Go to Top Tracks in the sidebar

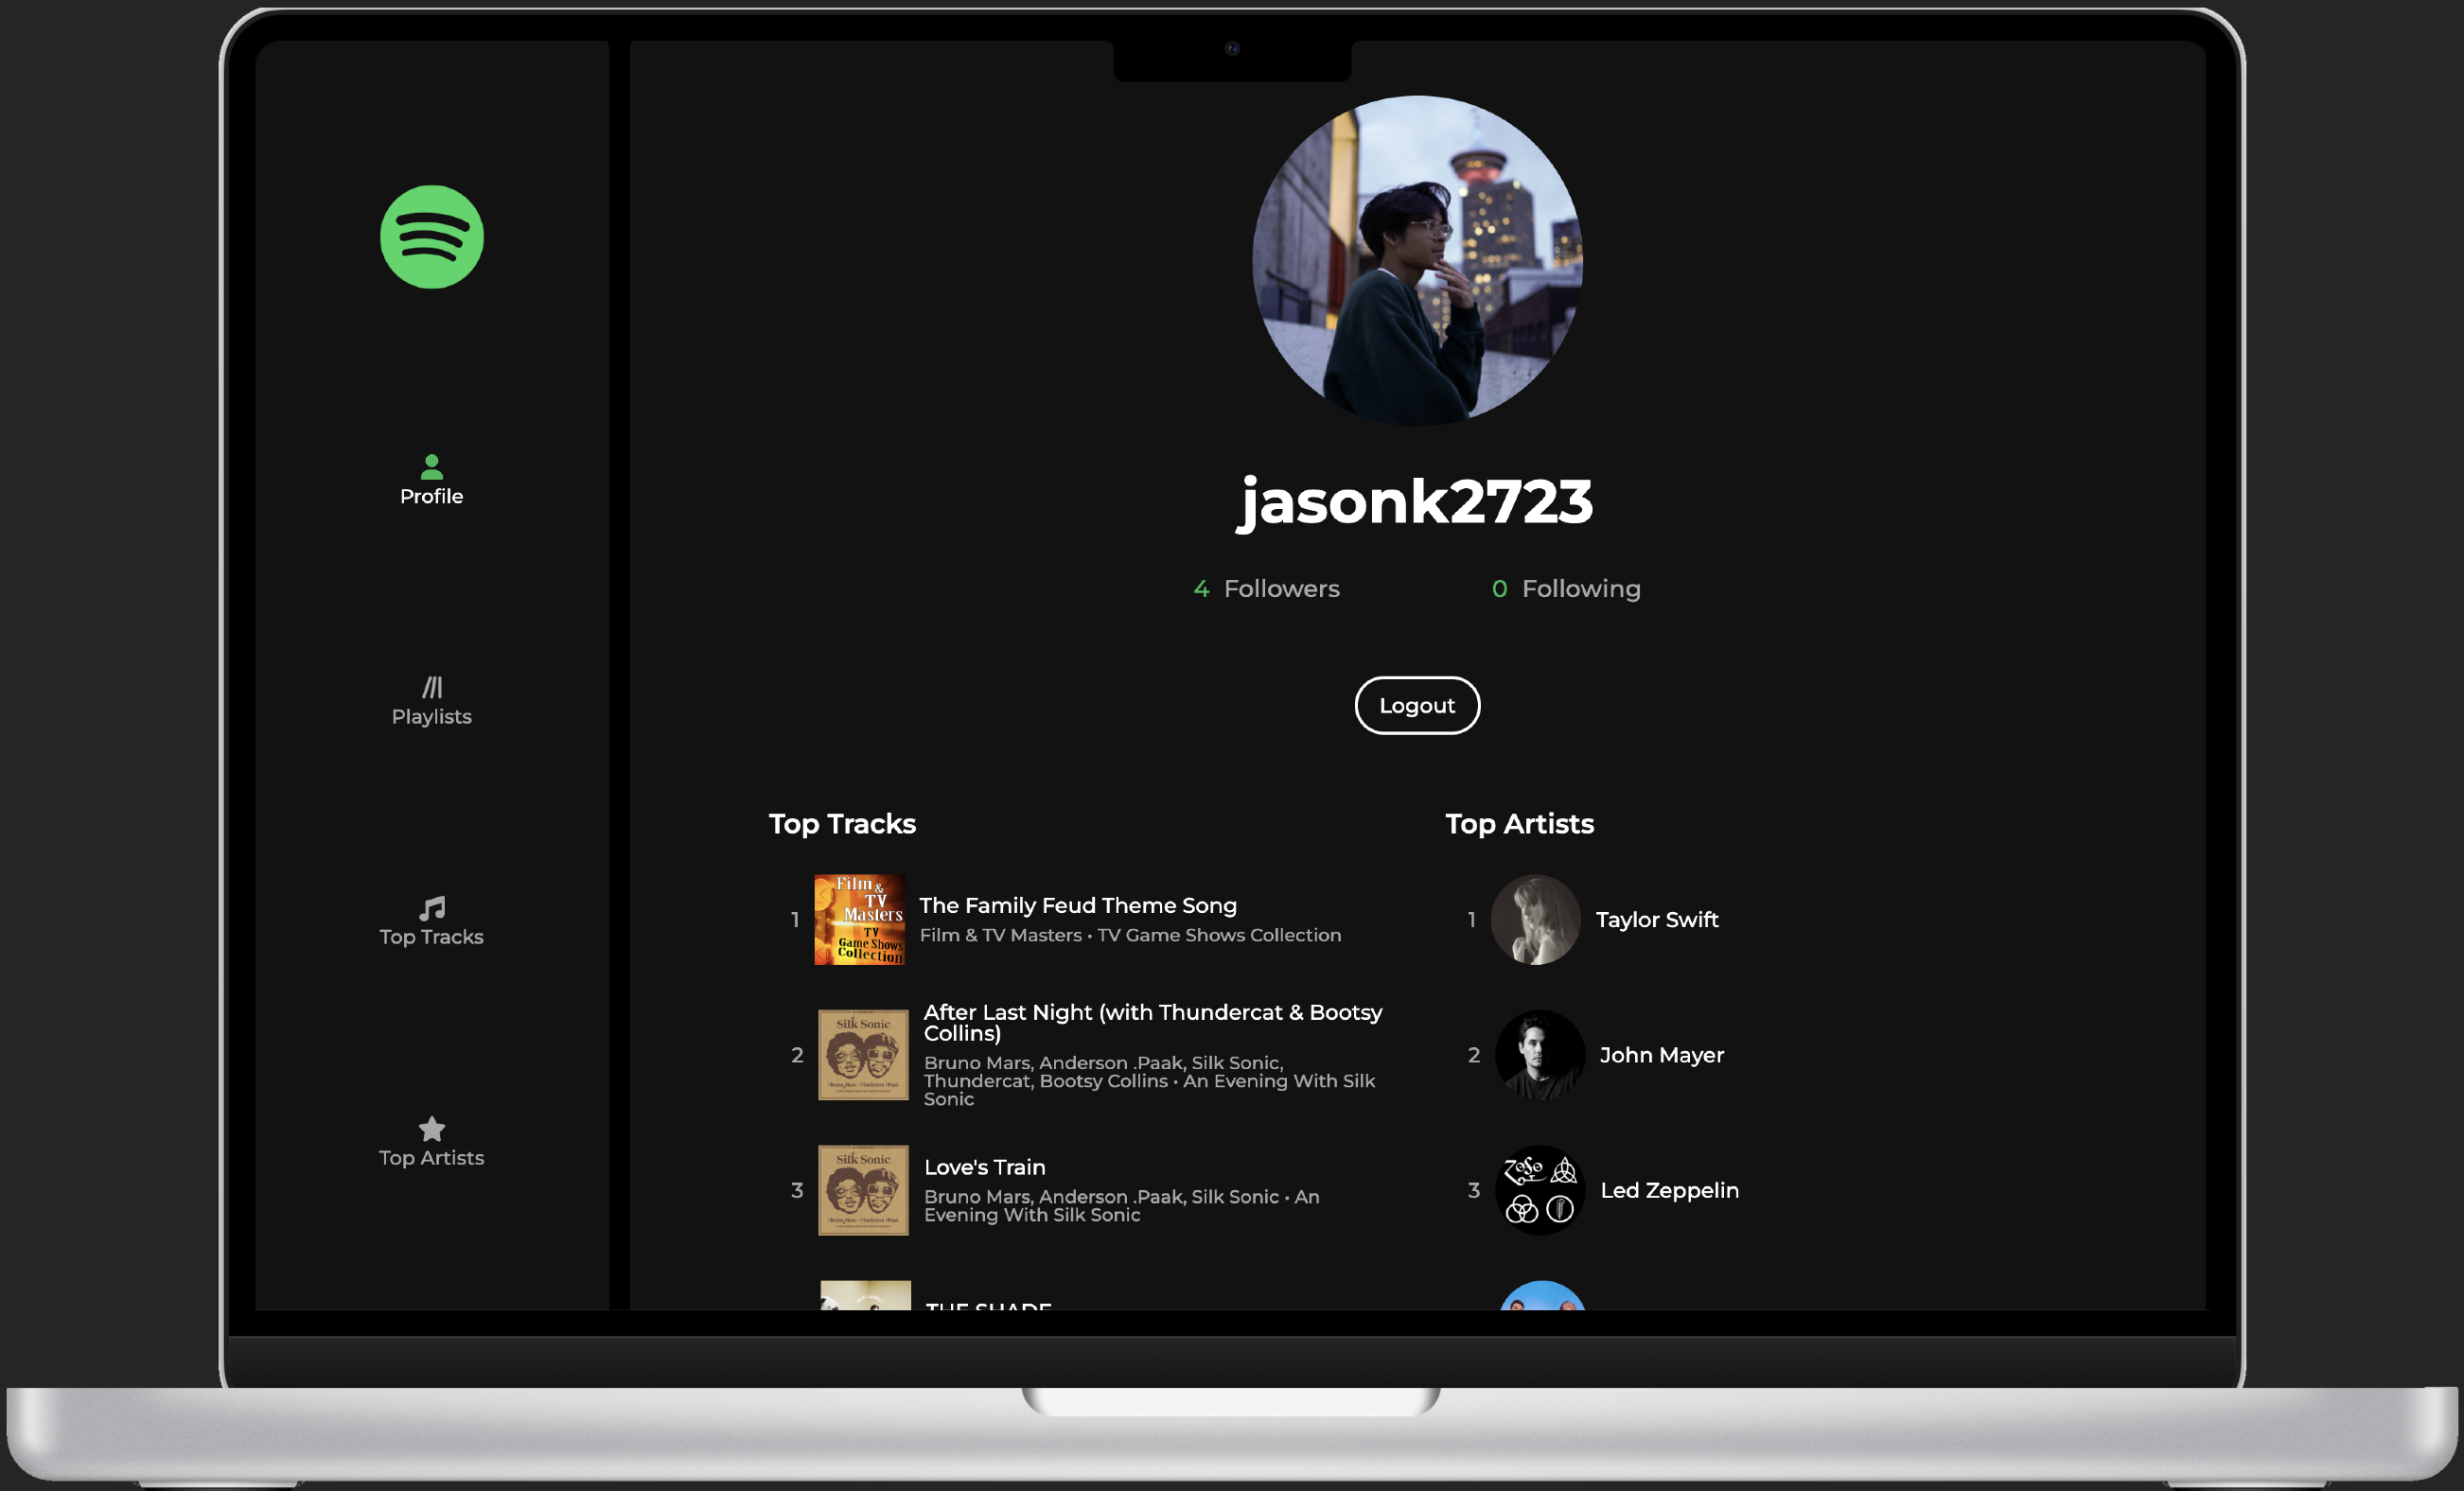tap(432, 937)
